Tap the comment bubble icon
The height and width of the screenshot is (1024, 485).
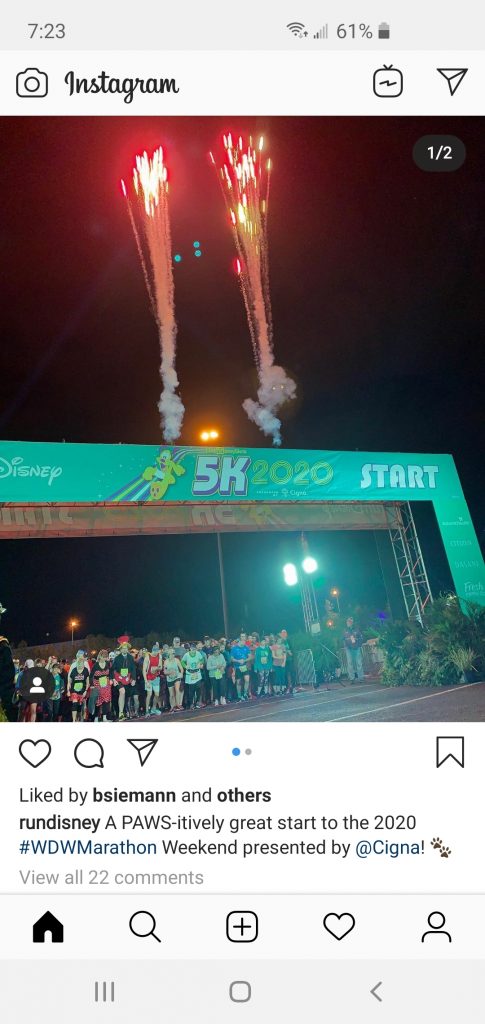[x=89, y=754]
